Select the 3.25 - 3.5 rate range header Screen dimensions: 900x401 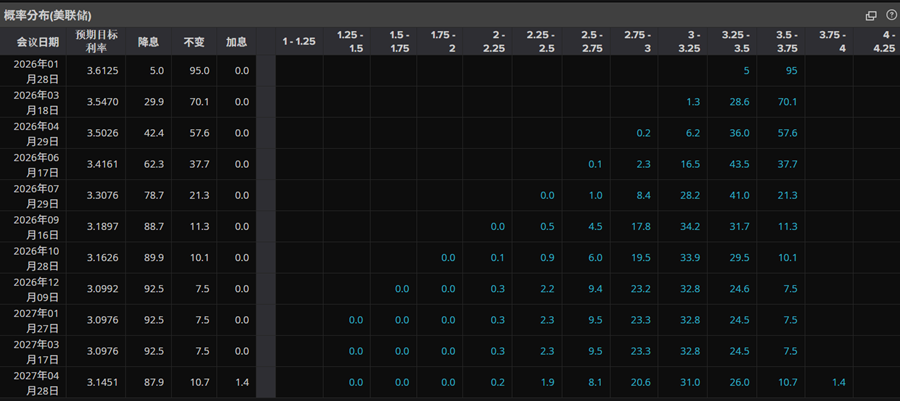click(736, 42)
